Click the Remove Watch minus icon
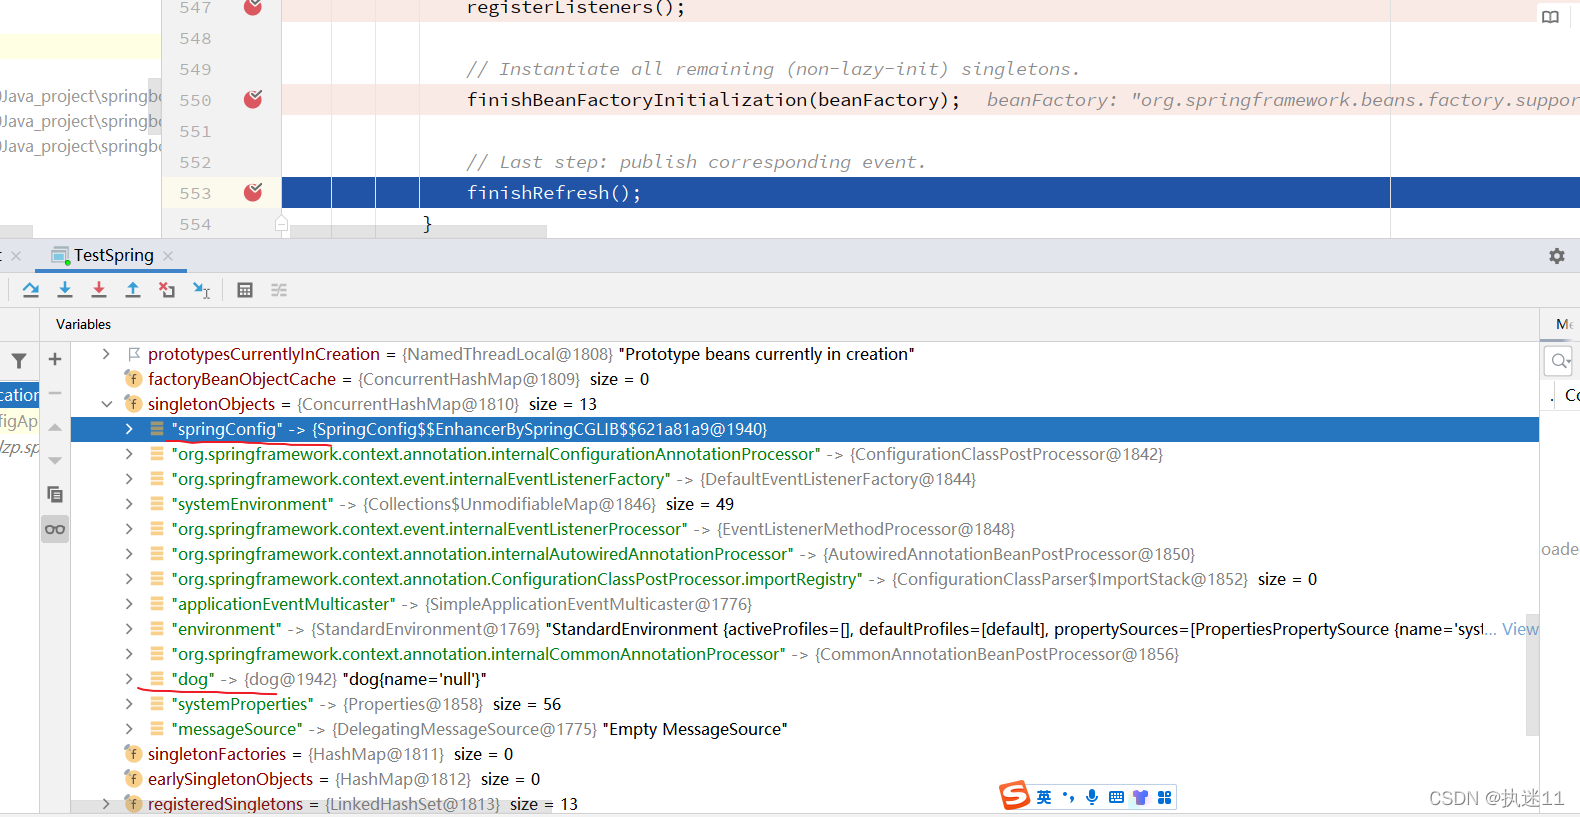The height and width of the screenshot is (817, 1580). [55, 393]
